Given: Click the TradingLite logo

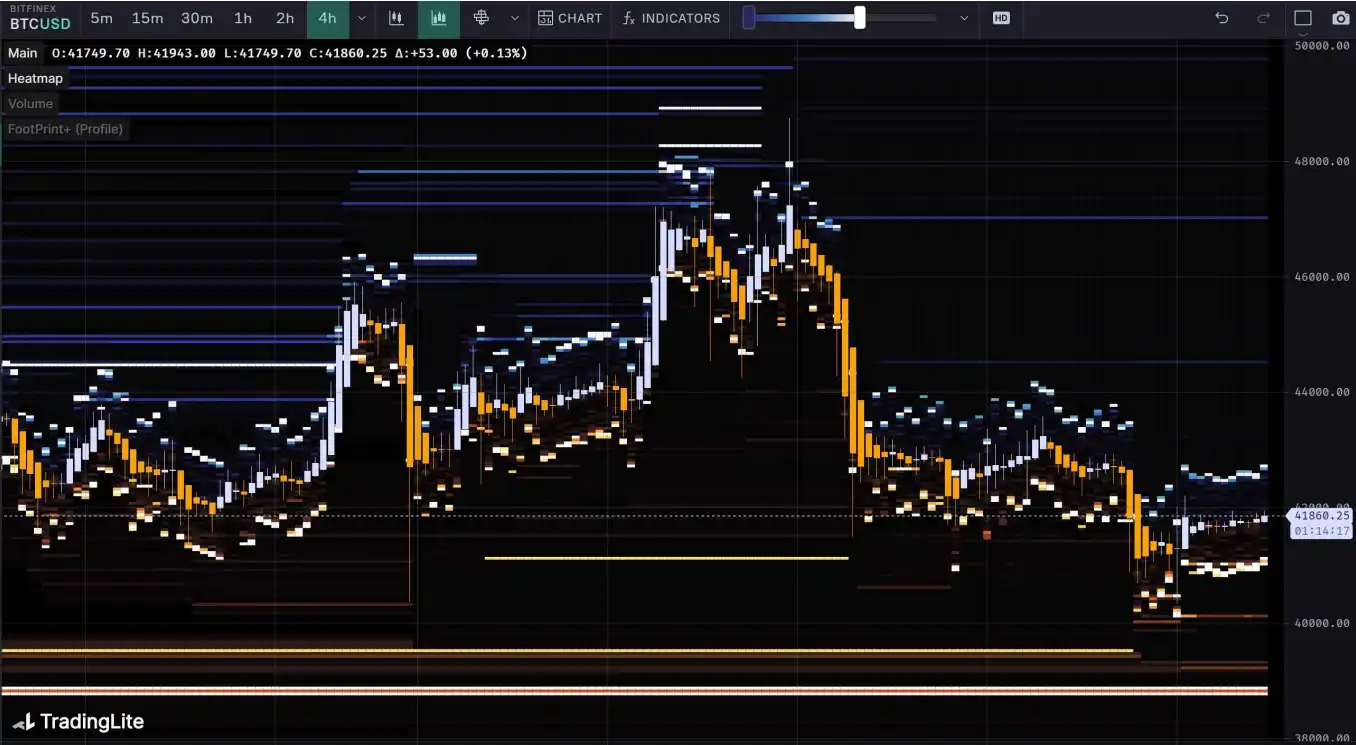Looking at the screenshot, I should (x=78, y=721).
